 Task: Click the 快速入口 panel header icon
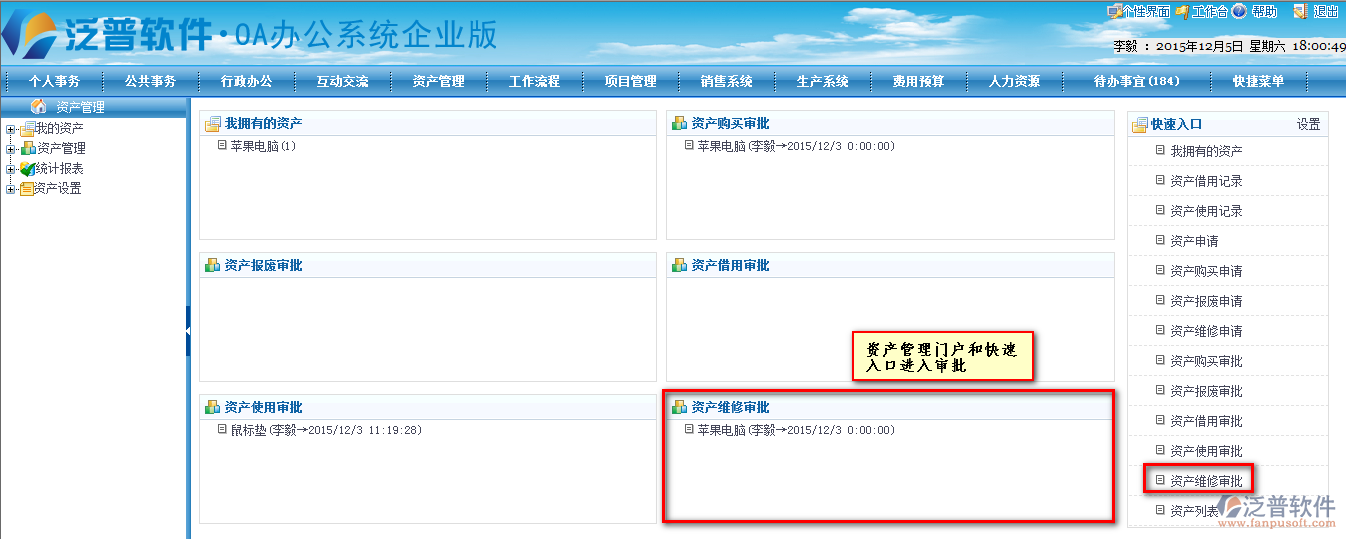coord(1139,125)
